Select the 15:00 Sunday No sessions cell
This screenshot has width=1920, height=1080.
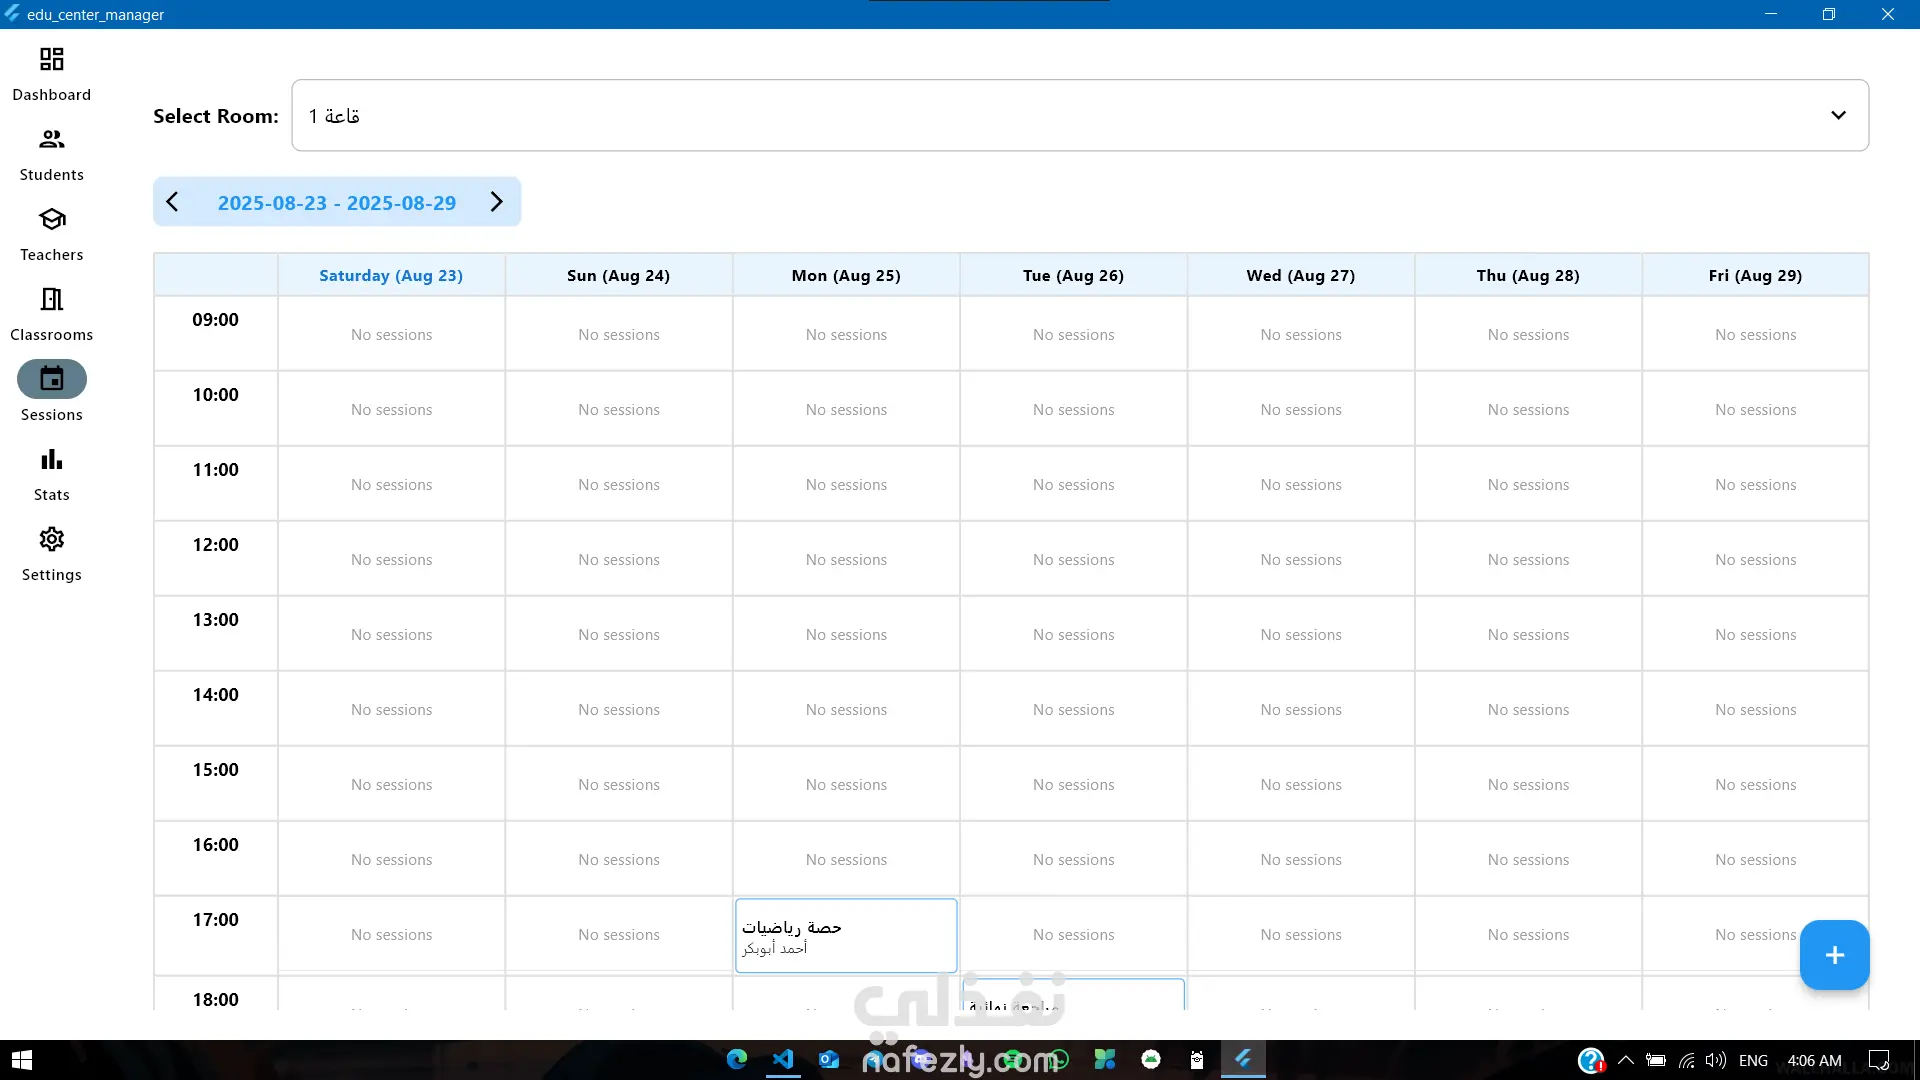pyautogui.click(x=618, y=784)
